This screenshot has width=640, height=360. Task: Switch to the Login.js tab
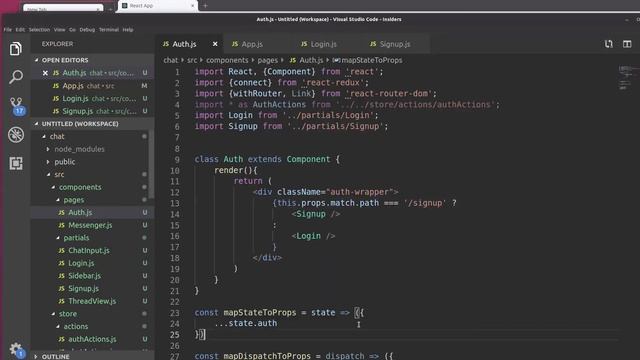[x=327, y=44]
